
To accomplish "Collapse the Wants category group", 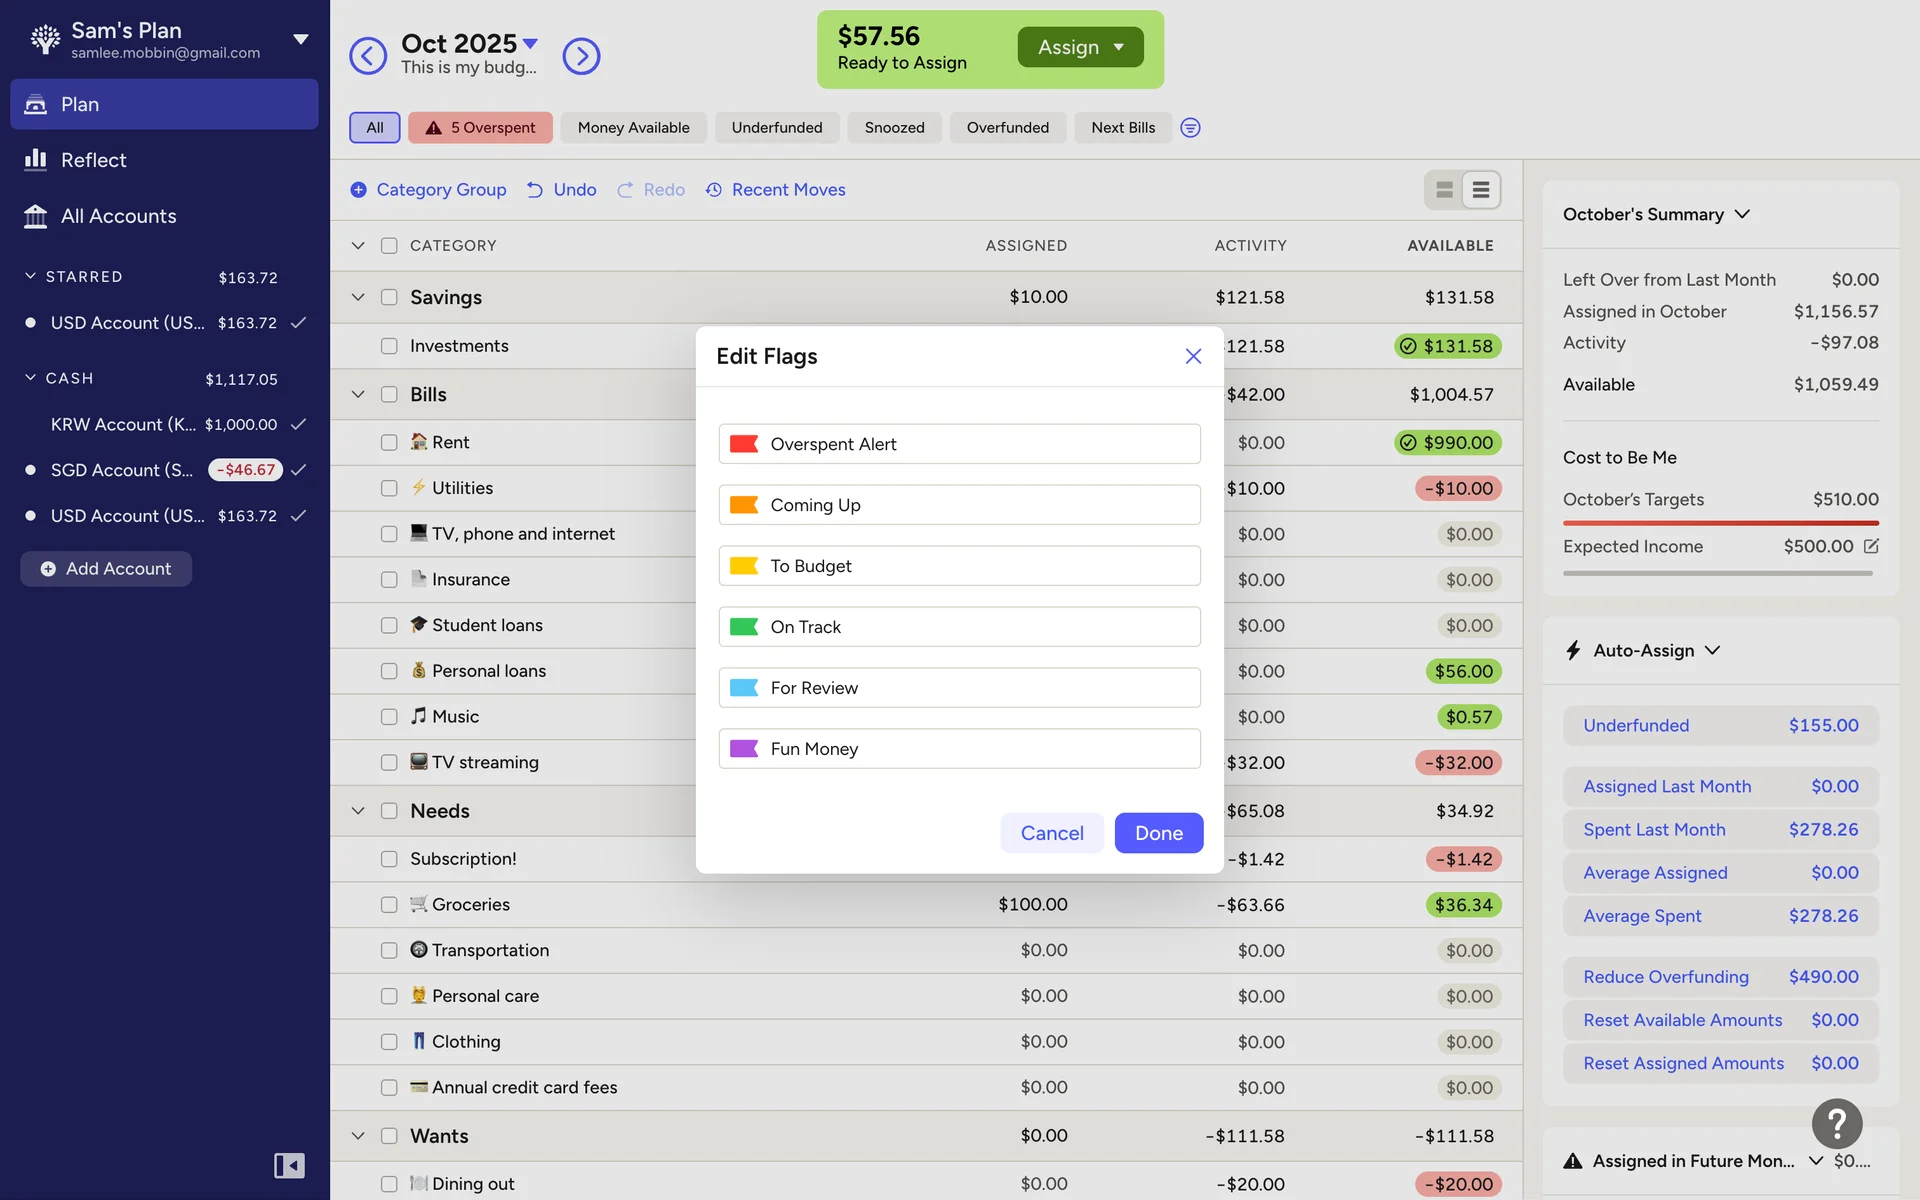I will pos(358,1136).
